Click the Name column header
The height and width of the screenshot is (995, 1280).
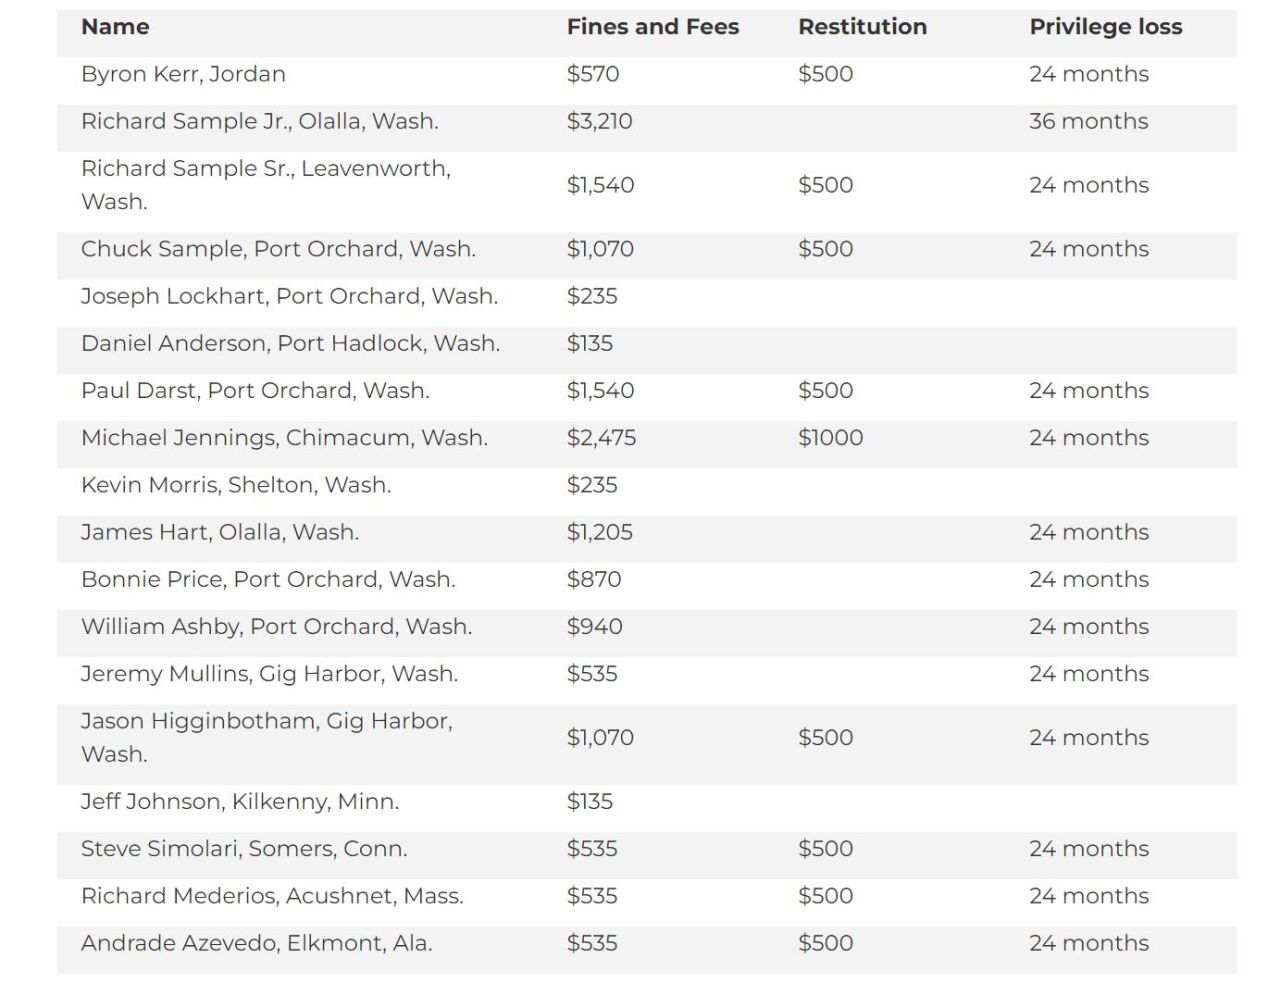(115, 27)
